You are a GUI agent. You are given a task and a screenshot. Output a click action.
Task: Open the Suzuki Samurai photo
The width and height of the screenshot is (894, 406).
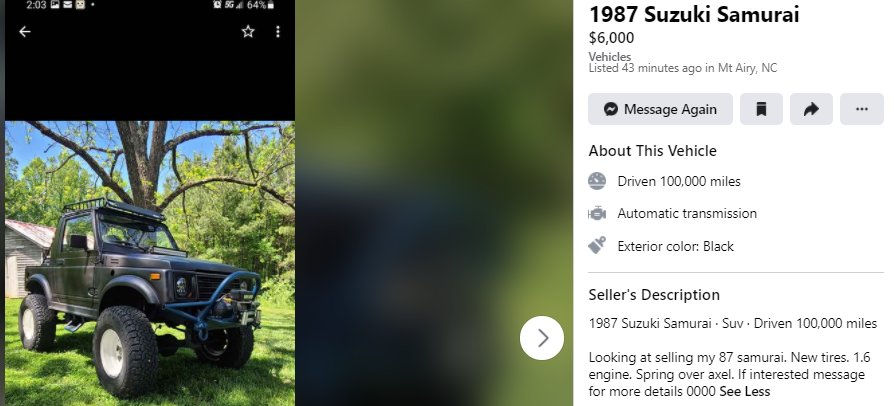(150, 263)
